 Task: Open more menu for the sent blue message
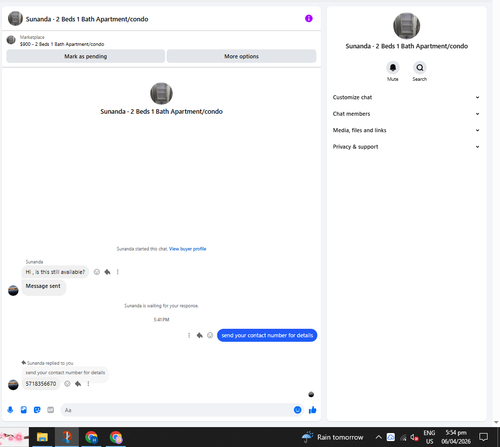point(189,335)
